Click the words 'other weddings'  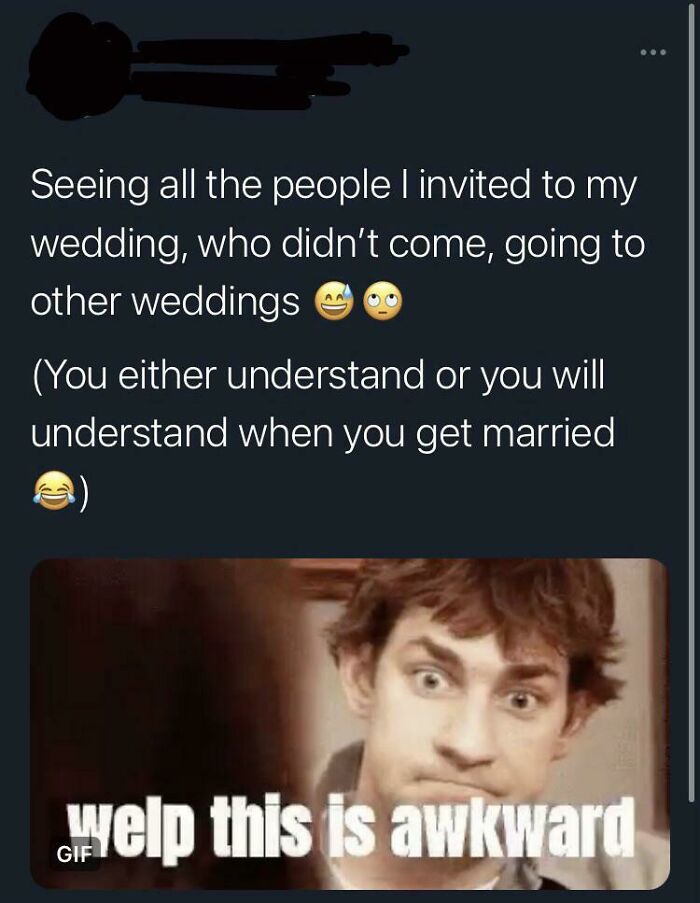[x=165, y=301]
